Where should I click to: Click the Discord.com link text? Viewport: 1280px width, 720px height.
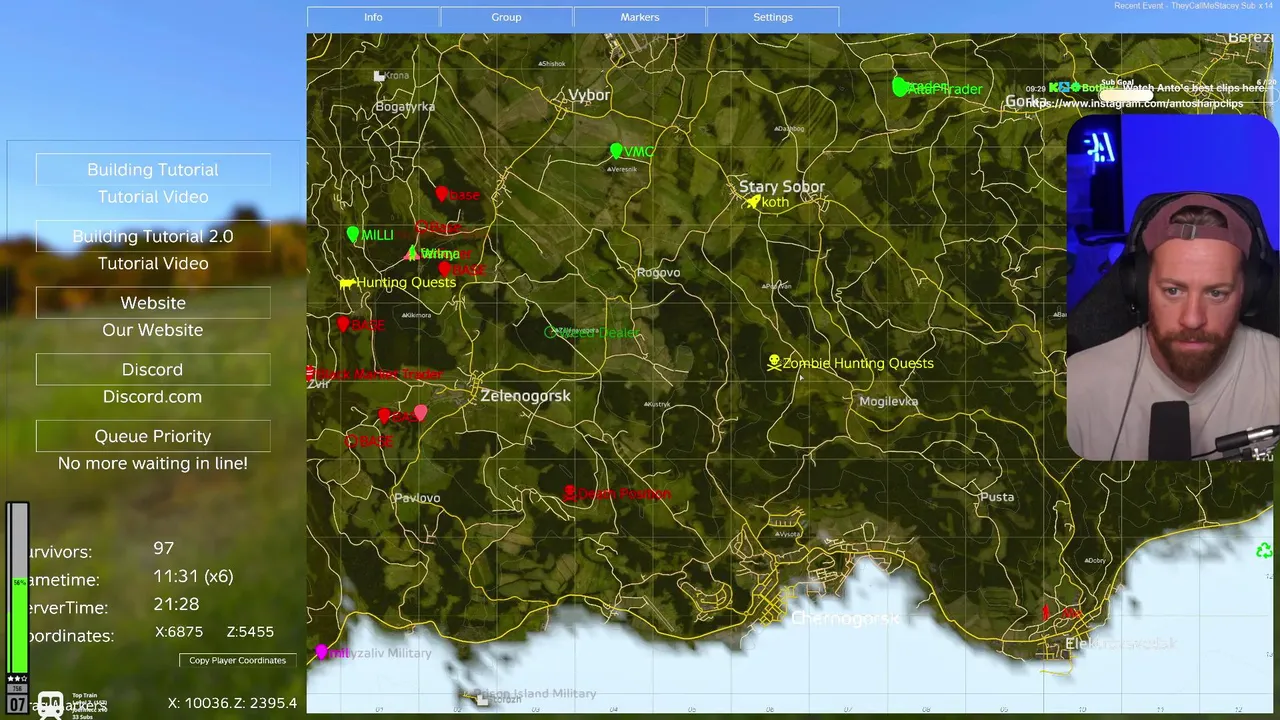(x=152, y=396)
